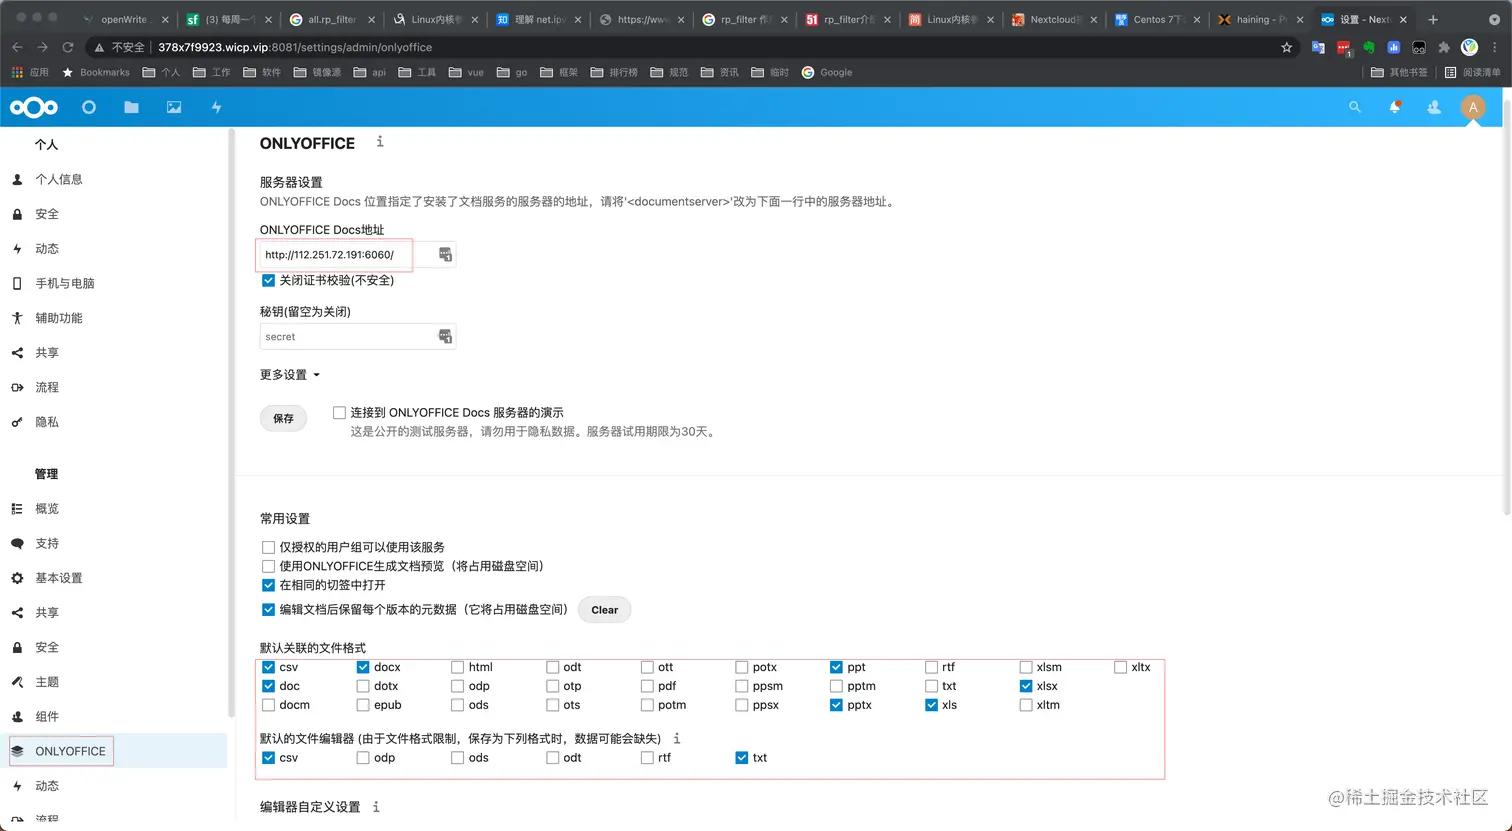Open the user avatar A menu

1473,107
